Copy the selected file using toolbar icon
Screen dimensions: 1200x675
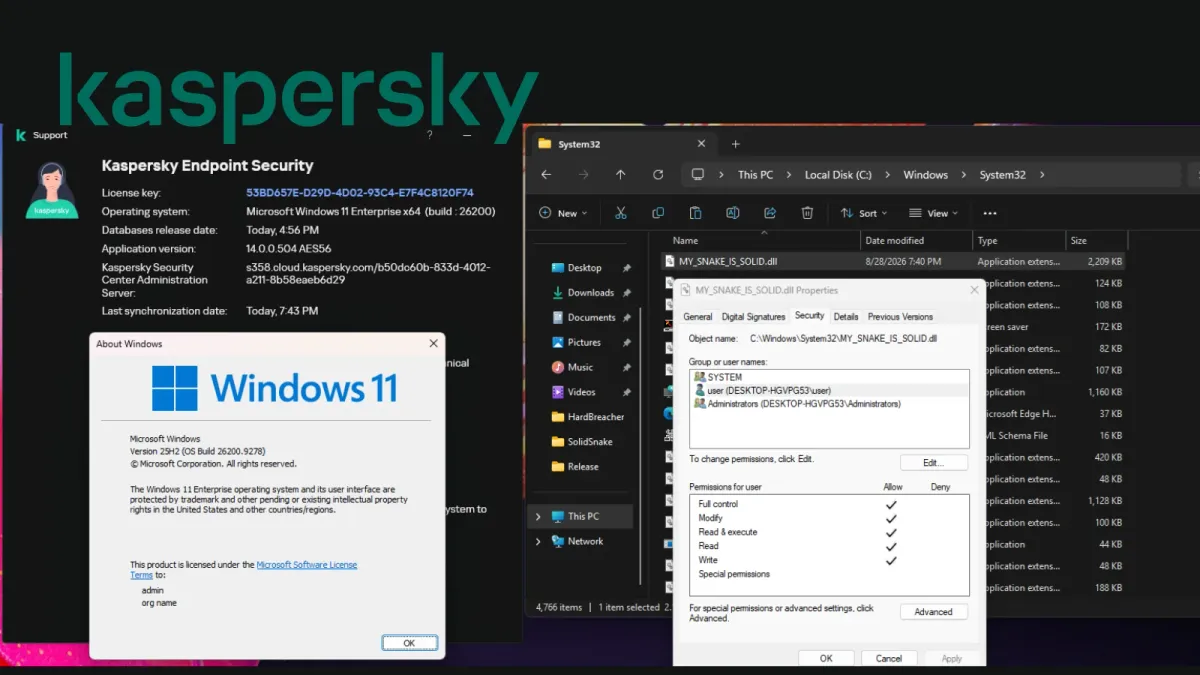[658, 213]
